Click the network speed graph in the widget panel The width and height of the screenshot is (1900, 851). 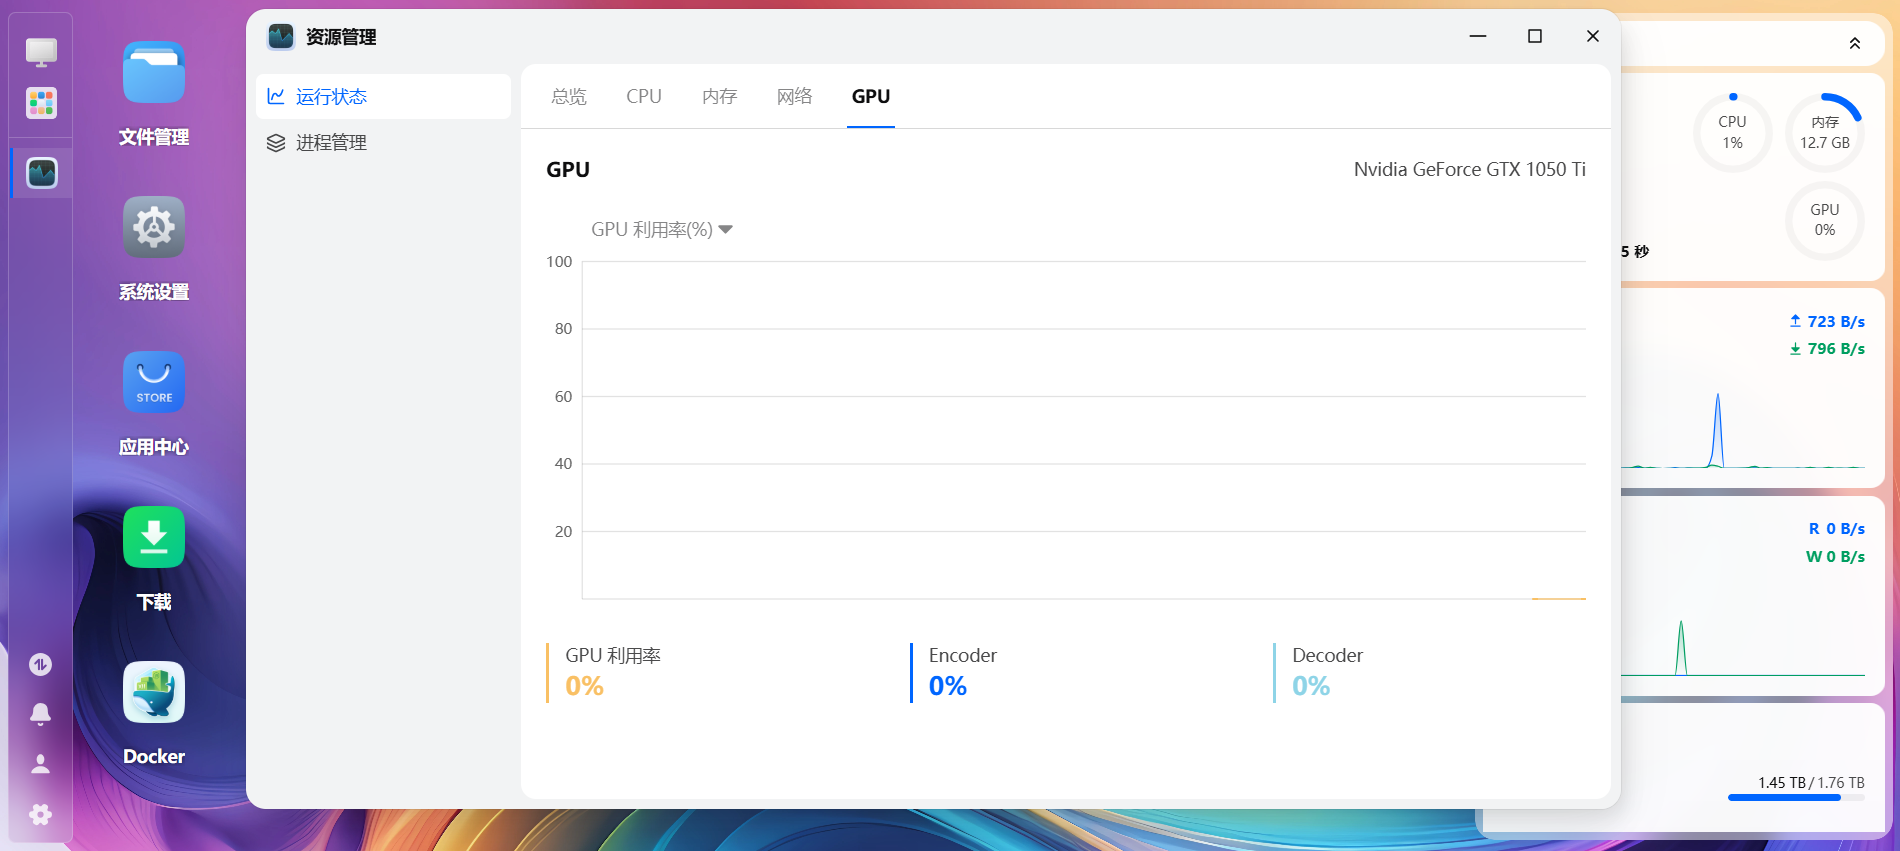click(x=1743, y=430)
